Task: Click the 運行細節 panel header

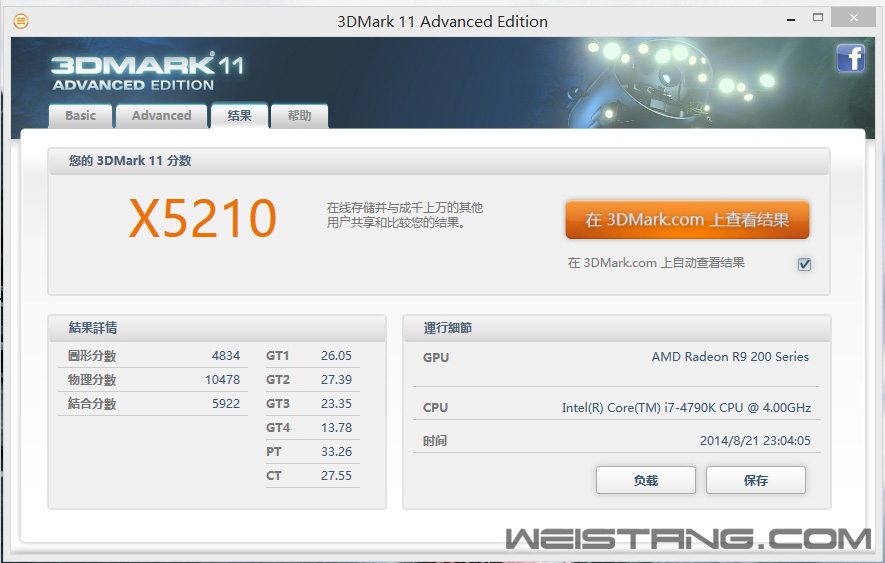Action: click(617, 328)
